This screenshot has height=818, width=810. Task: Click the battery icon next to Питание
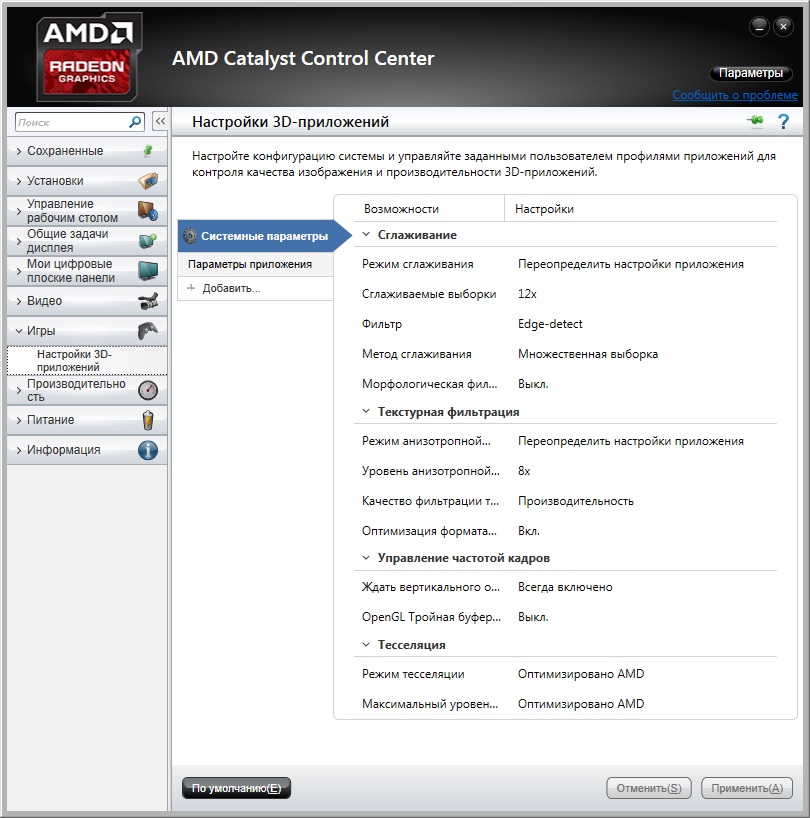coord(147,420)
